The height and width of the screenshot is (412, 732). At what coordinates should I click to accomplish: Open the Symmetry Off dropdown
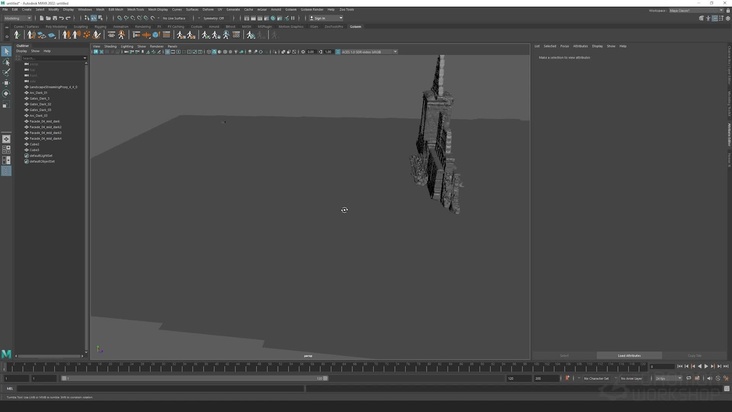coord(216,18)
